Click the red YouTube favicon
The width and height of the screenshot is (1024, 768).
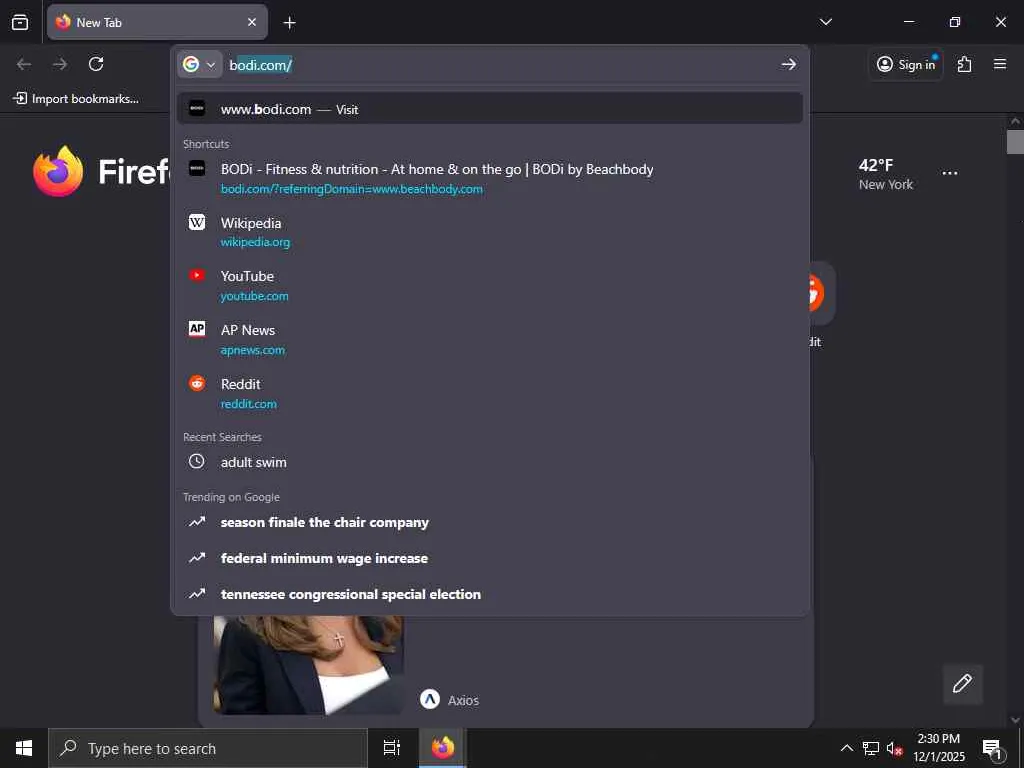click(x=197, y=275)
